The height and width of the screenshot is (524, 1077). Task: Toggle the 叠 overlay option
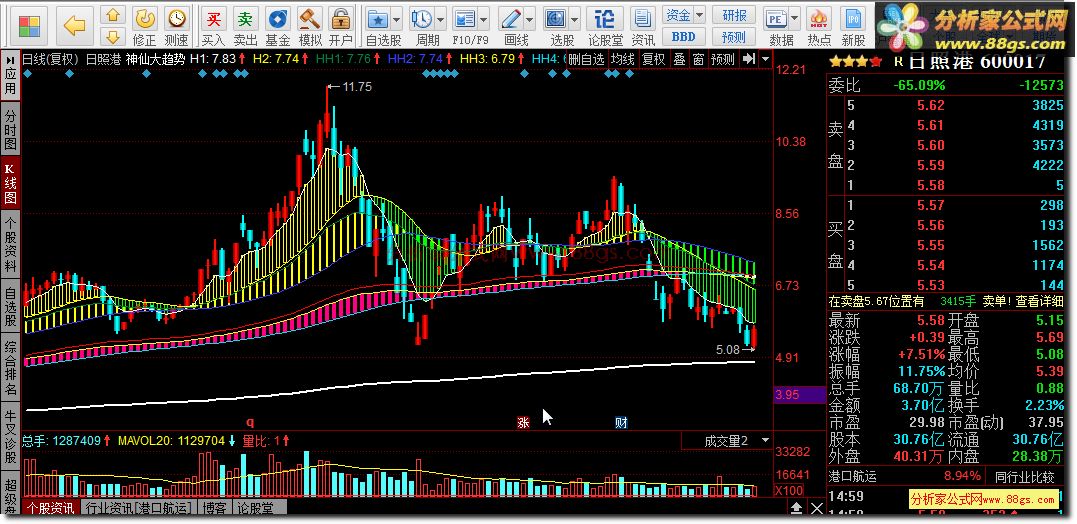click(679, 60)
